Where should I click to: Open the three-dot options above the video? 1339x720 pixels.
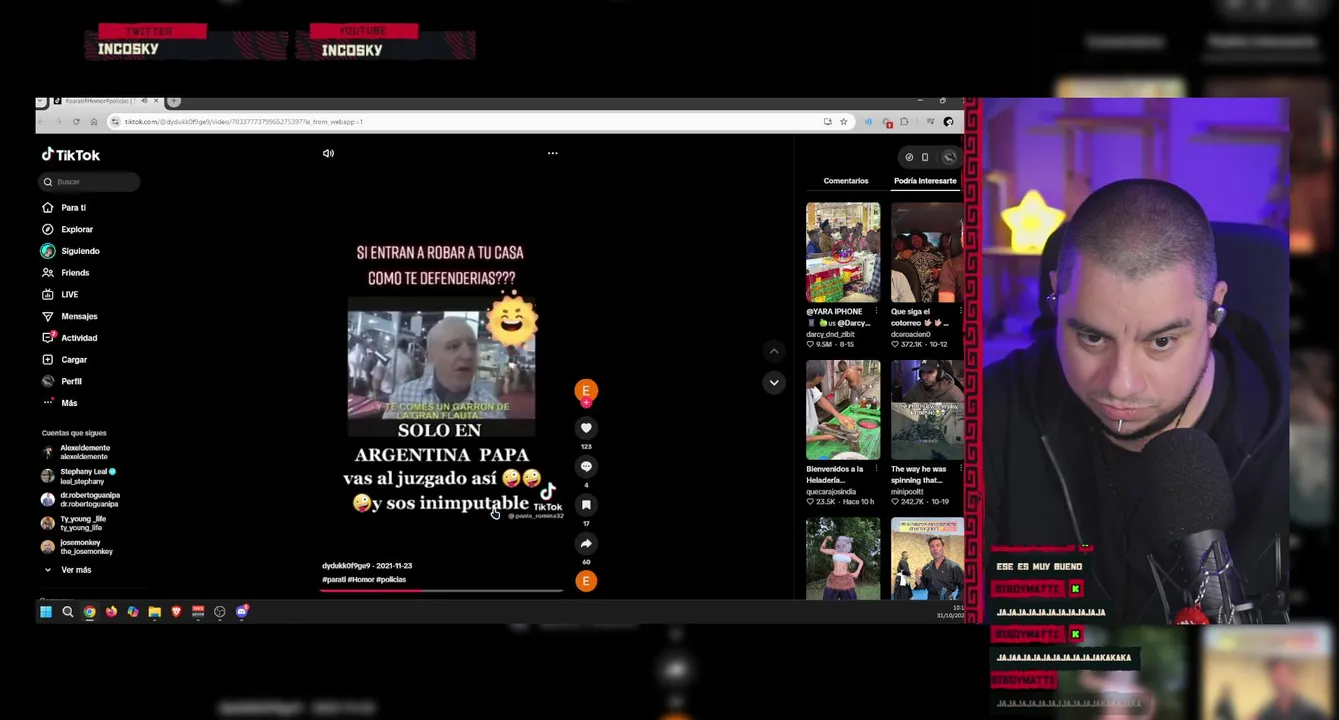pyautogui.click(x=552, y=153)
